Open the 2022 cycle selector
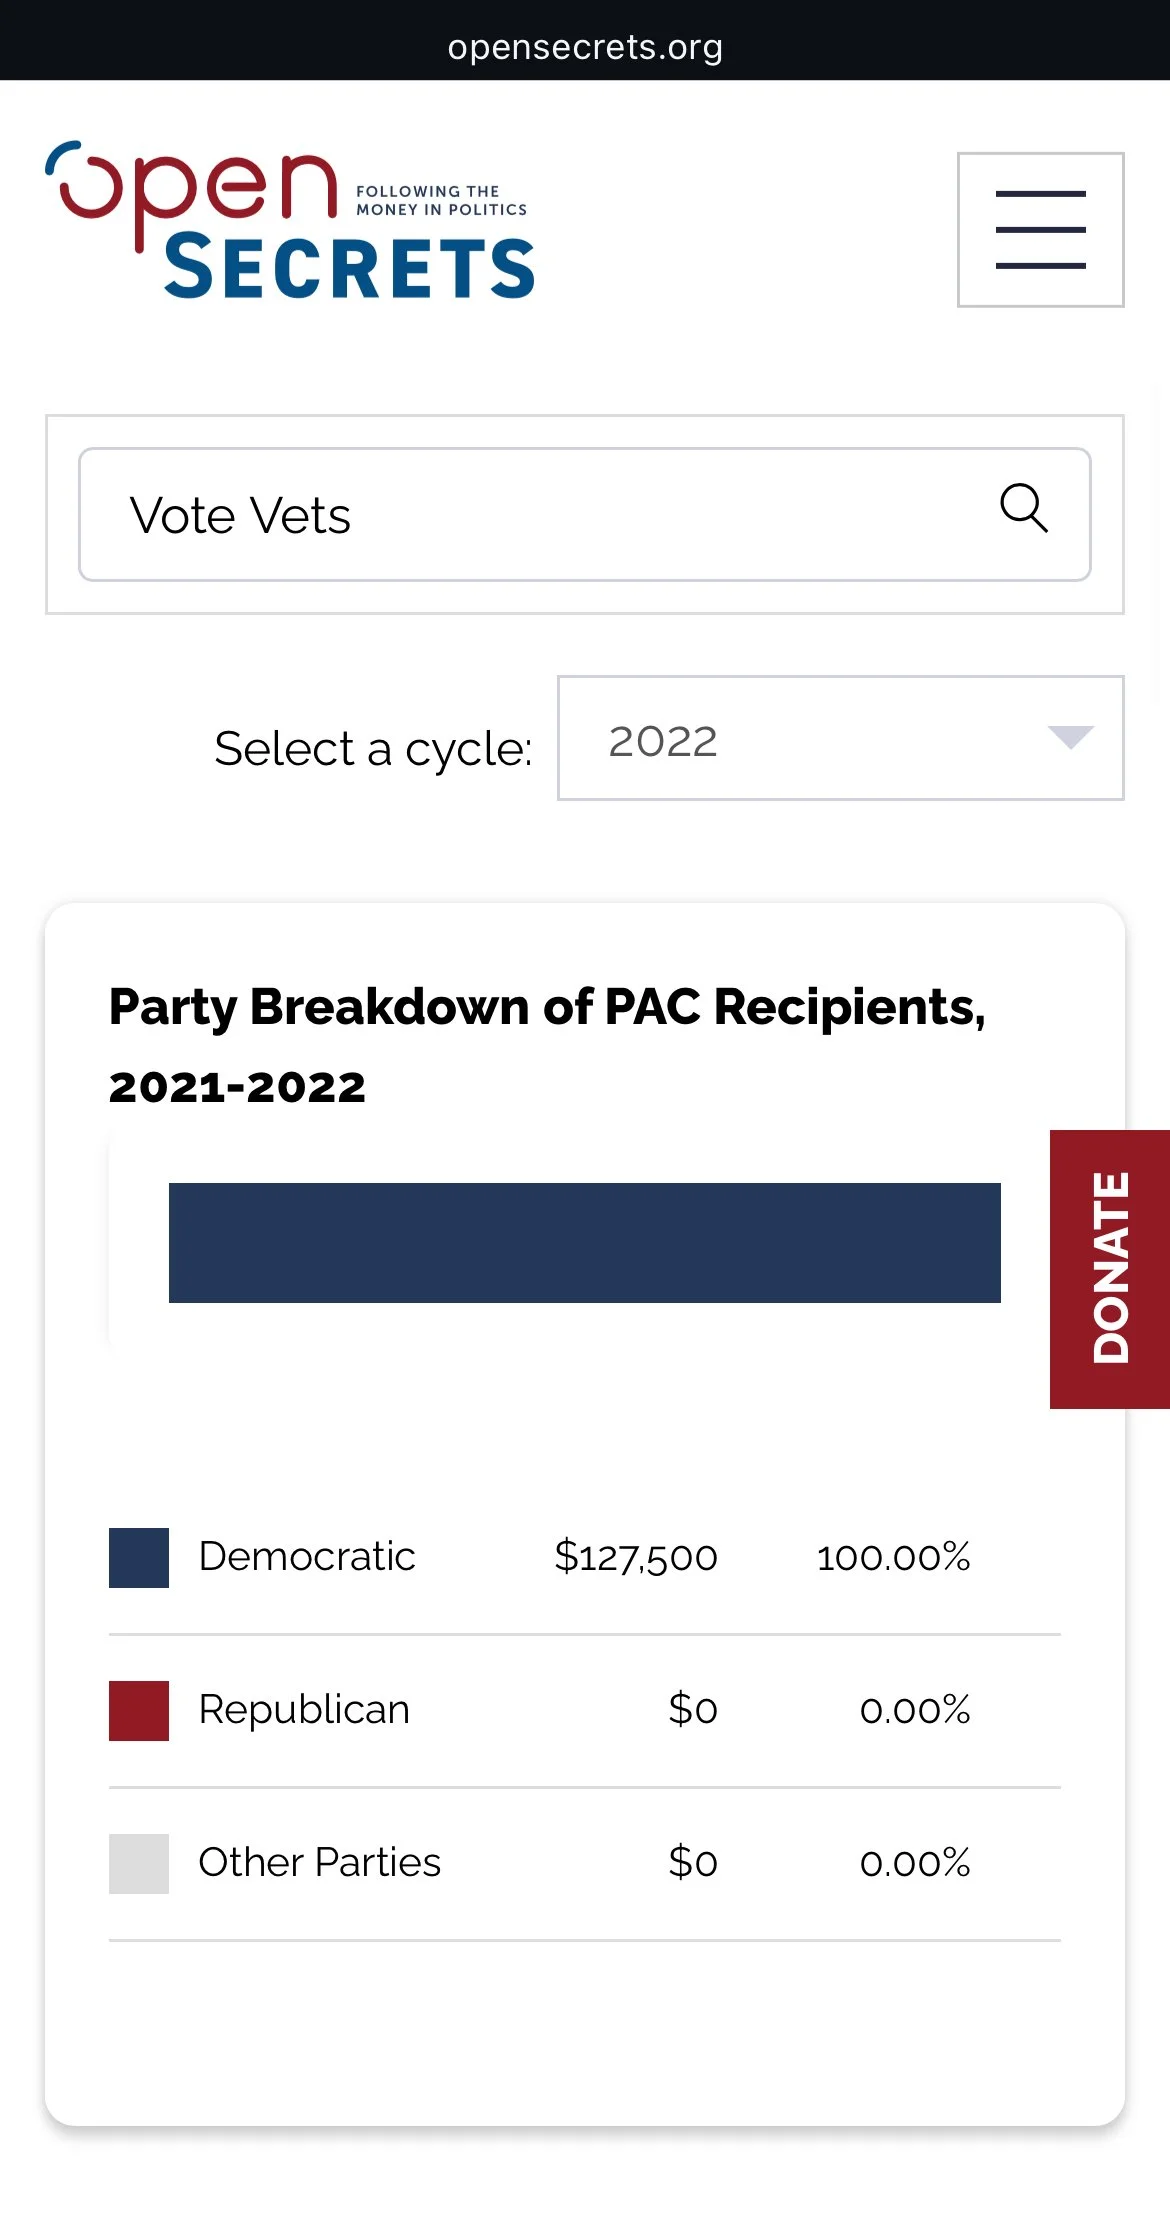This screenshot has width=1170, height=2213. 840,738
